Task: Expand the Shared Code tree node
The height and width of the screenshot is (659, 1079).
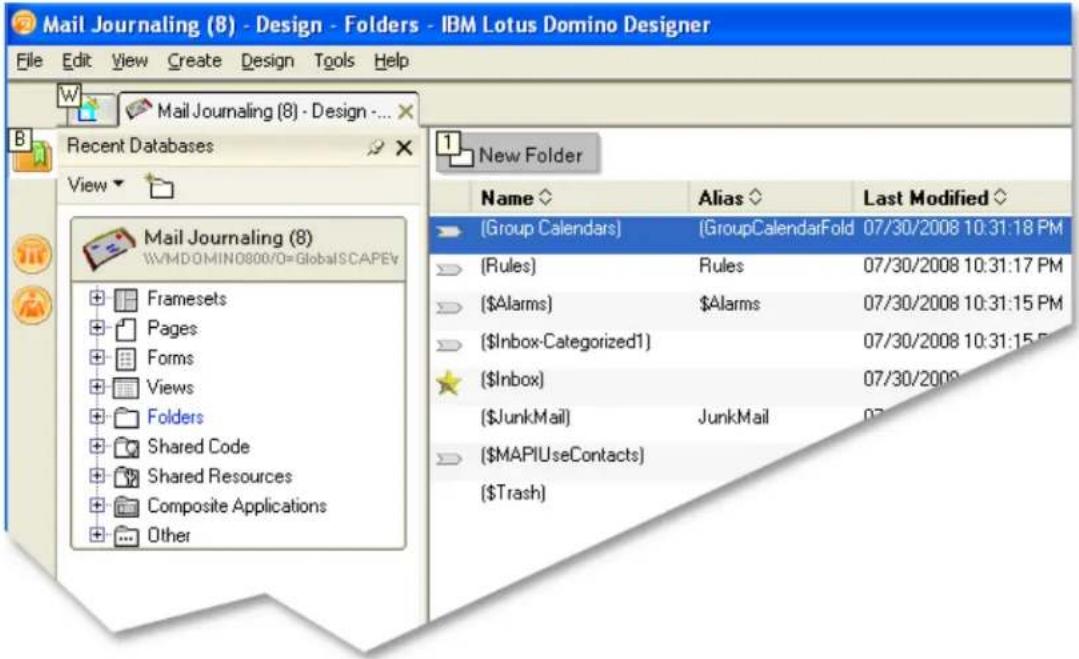Action: pos(97,446)
